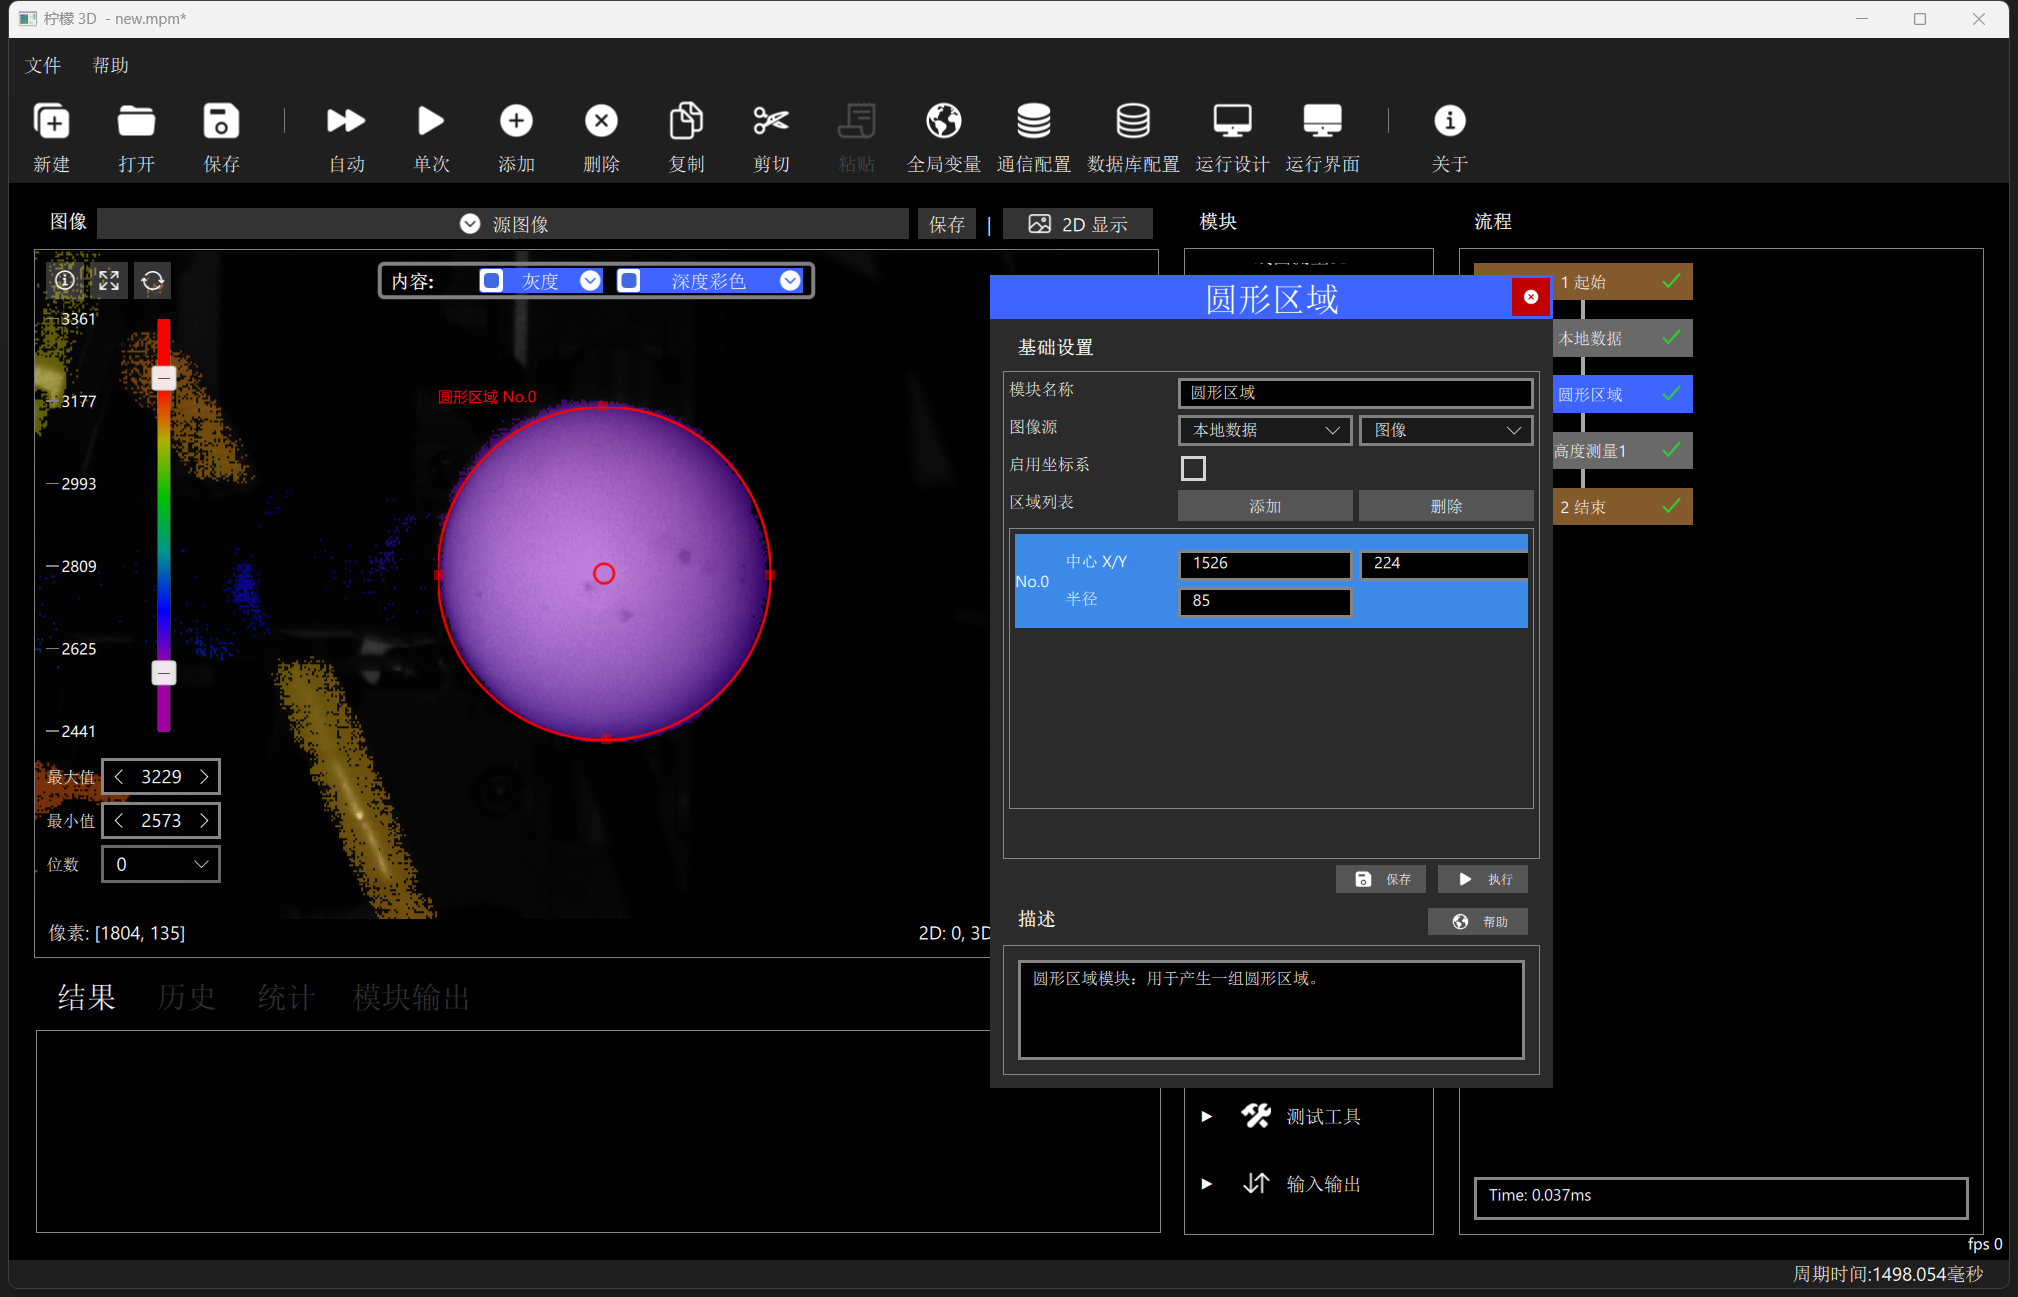Click the 输入输出 arrows icon
Viewport: 2018px width, 1297px height.
coord(1256,1183)
